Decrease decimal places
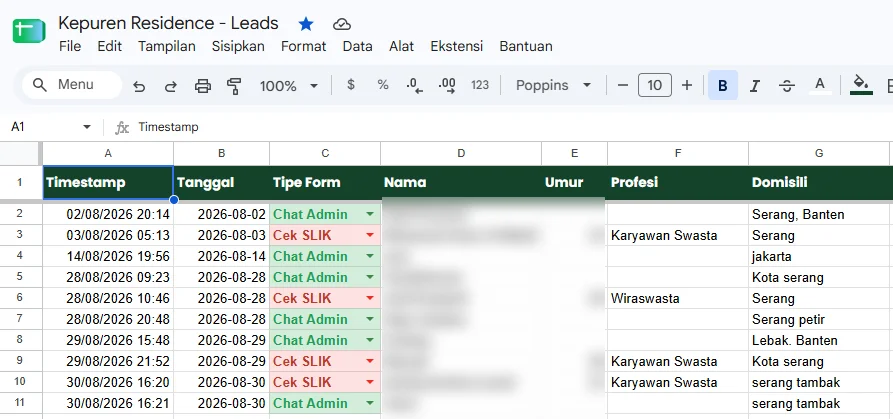The width and height of the screenshot is (893, 419). pos(415,85)
